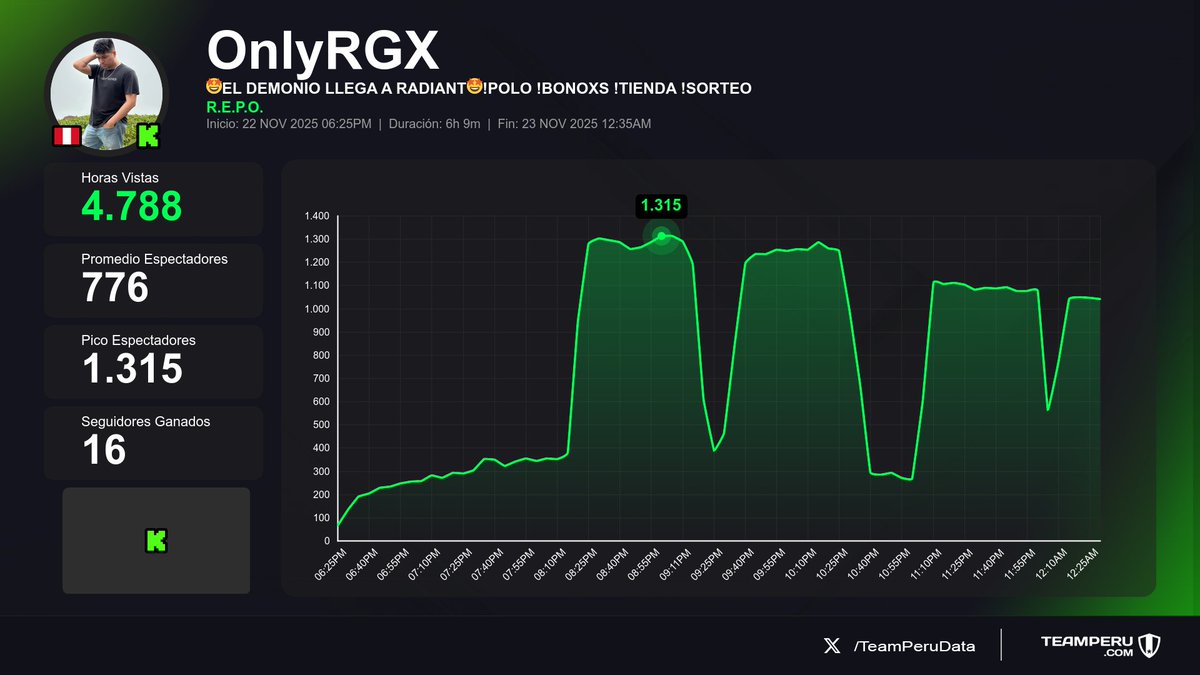Click the Horas Vistas label
Viewport: 1200px width, 675px height.
120,177
